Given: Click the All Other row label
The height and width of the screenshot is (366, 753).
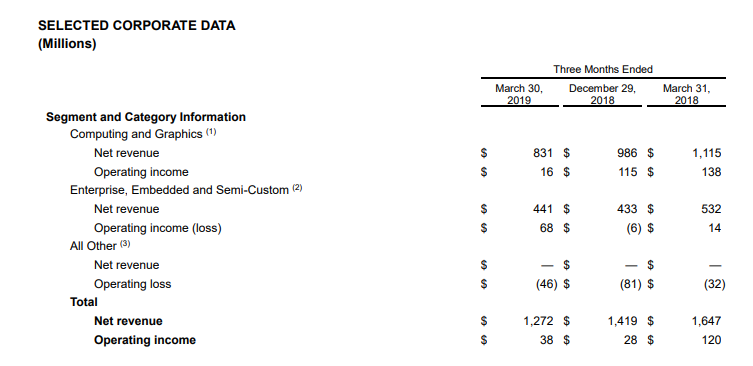Looking at the screenshot, I should (93, 246).
